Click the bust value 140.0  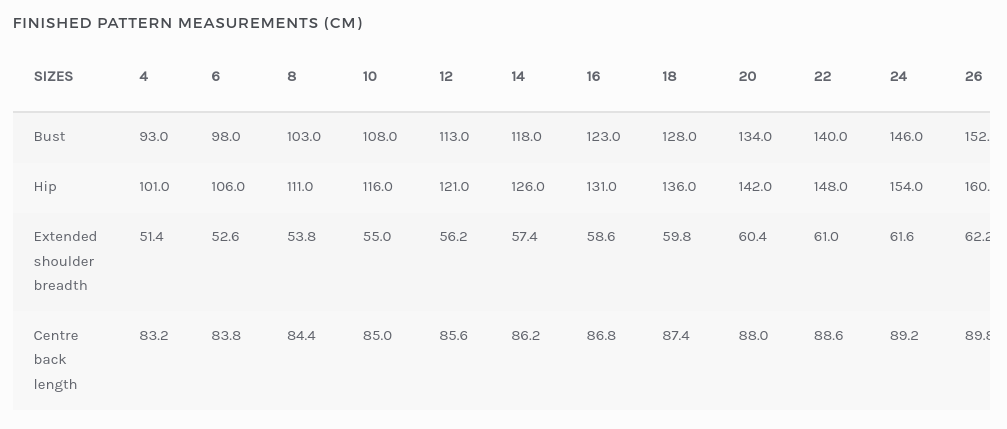(x=830, y=136)
